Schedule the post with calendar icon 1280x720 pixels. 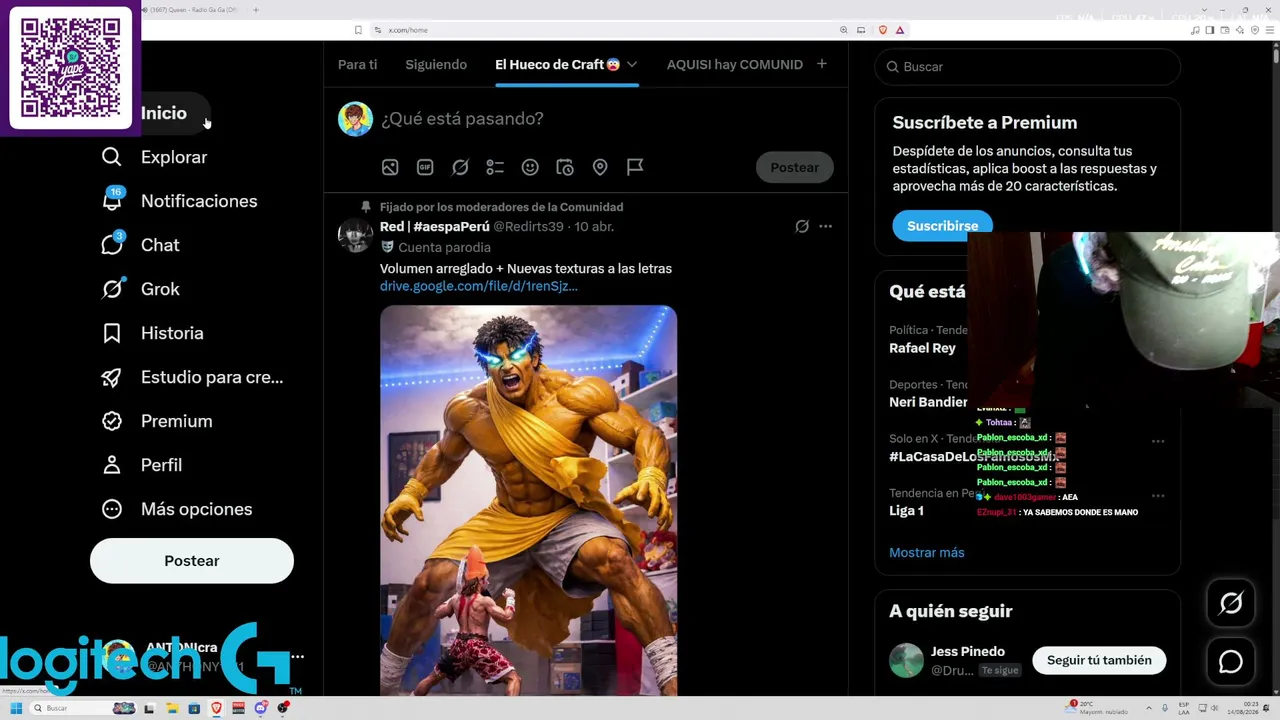[x=565, y=167]
